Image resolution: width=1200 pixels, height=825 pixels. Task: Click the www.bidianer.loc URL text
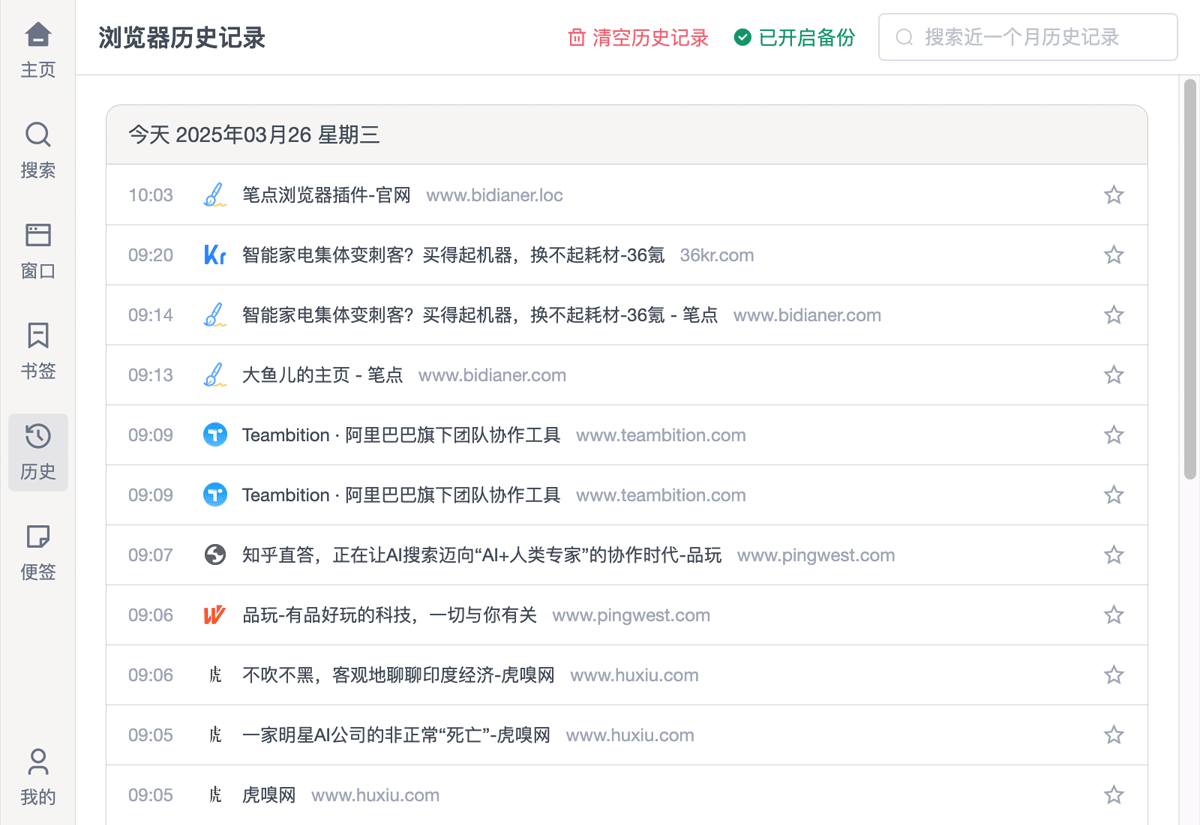(495, 195)
